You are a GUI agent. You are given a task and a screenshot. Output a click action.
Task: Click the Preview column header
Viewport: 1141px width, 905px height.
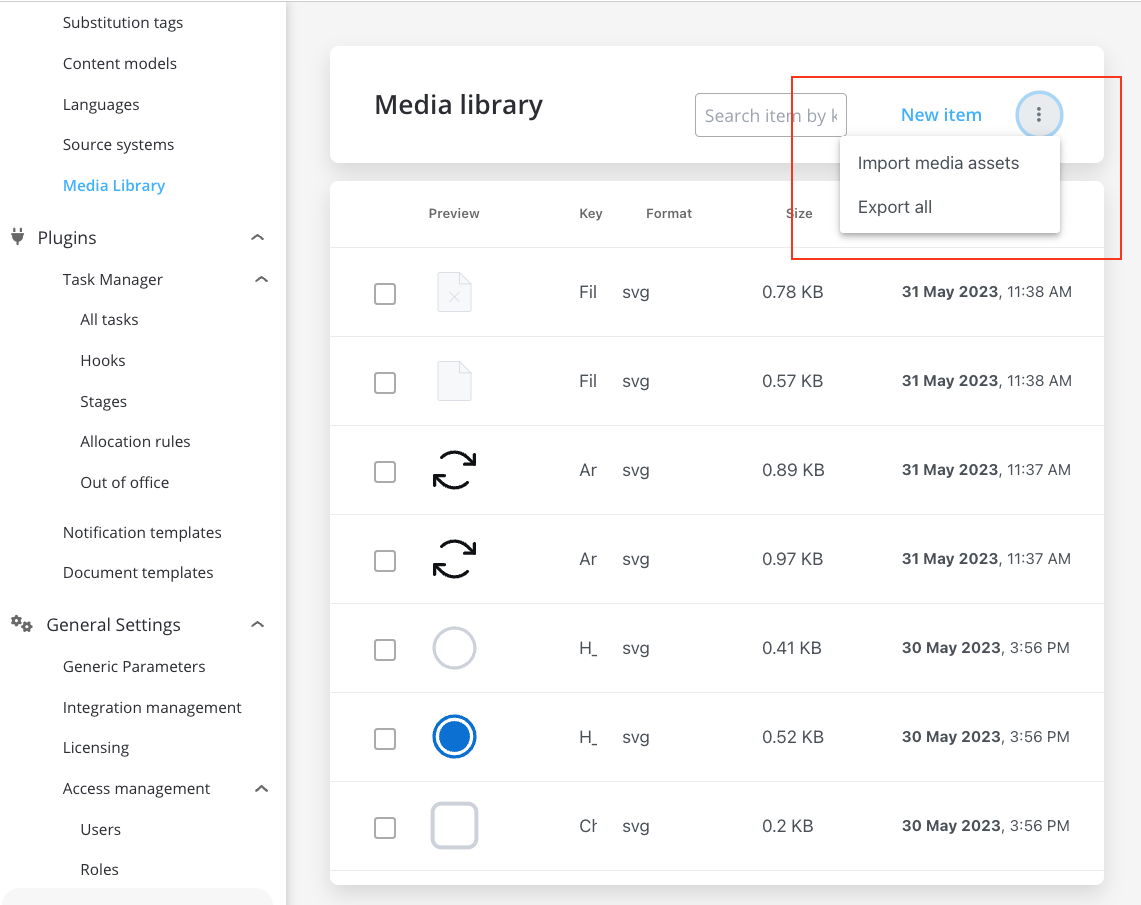point(454,213)
